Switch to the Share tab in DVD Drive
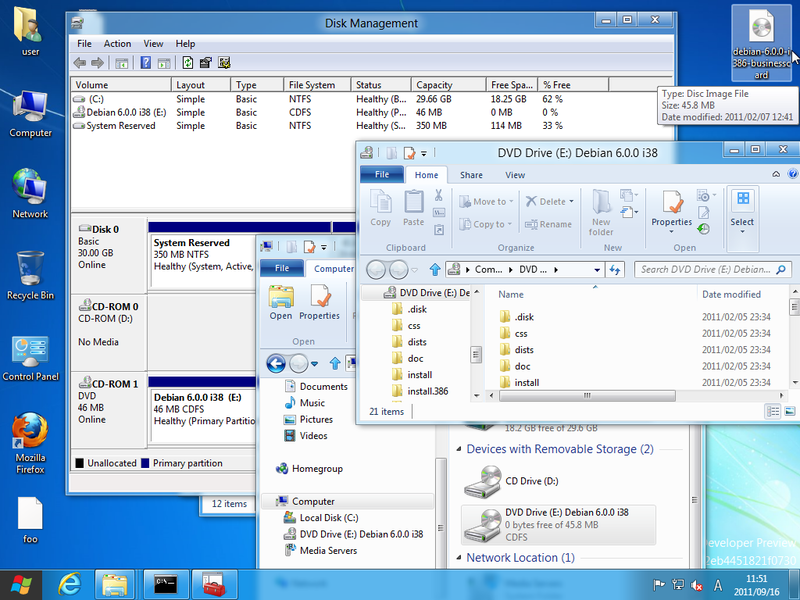800x600 pixels. [471, 175]
